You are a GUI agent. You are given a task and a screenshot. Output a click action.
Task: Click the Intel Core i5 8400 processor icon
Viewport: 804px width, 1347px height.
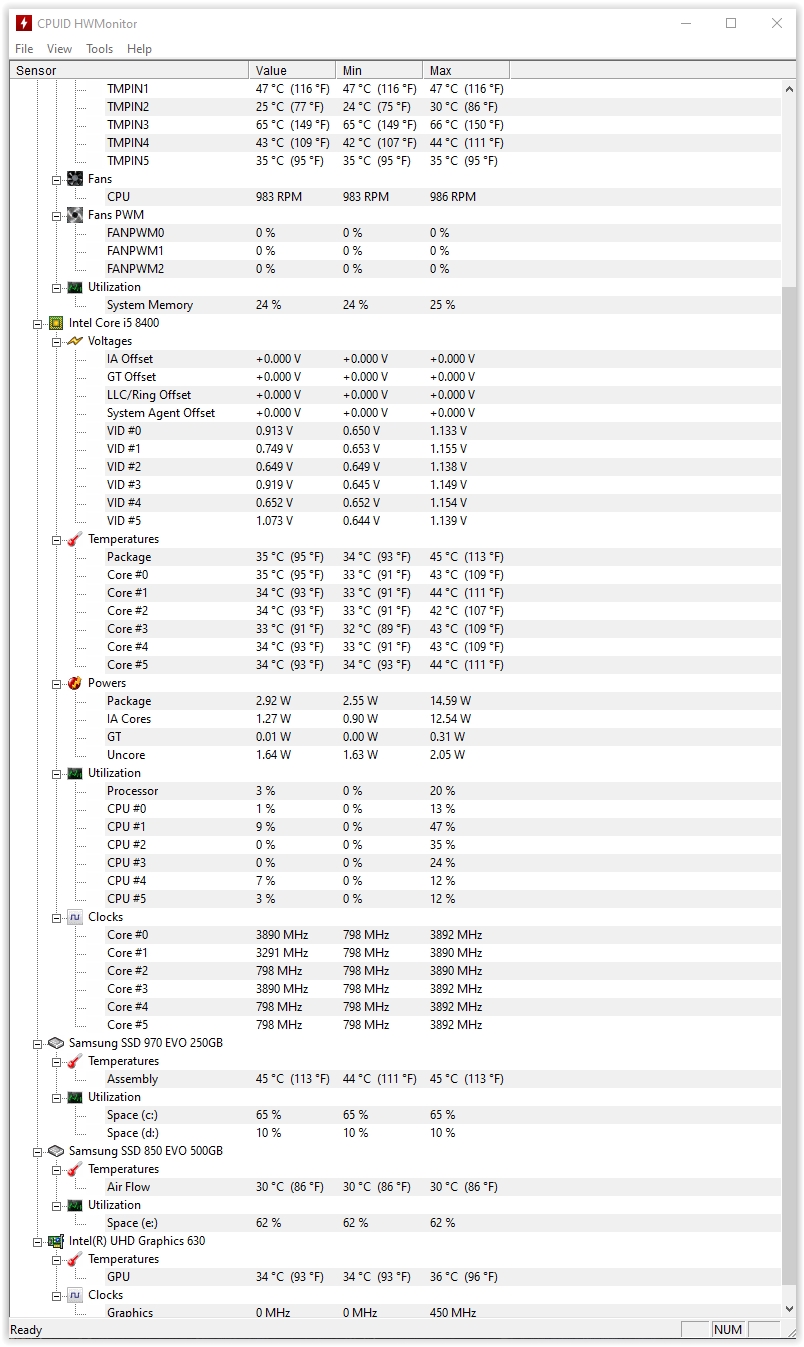coord(56,323)
